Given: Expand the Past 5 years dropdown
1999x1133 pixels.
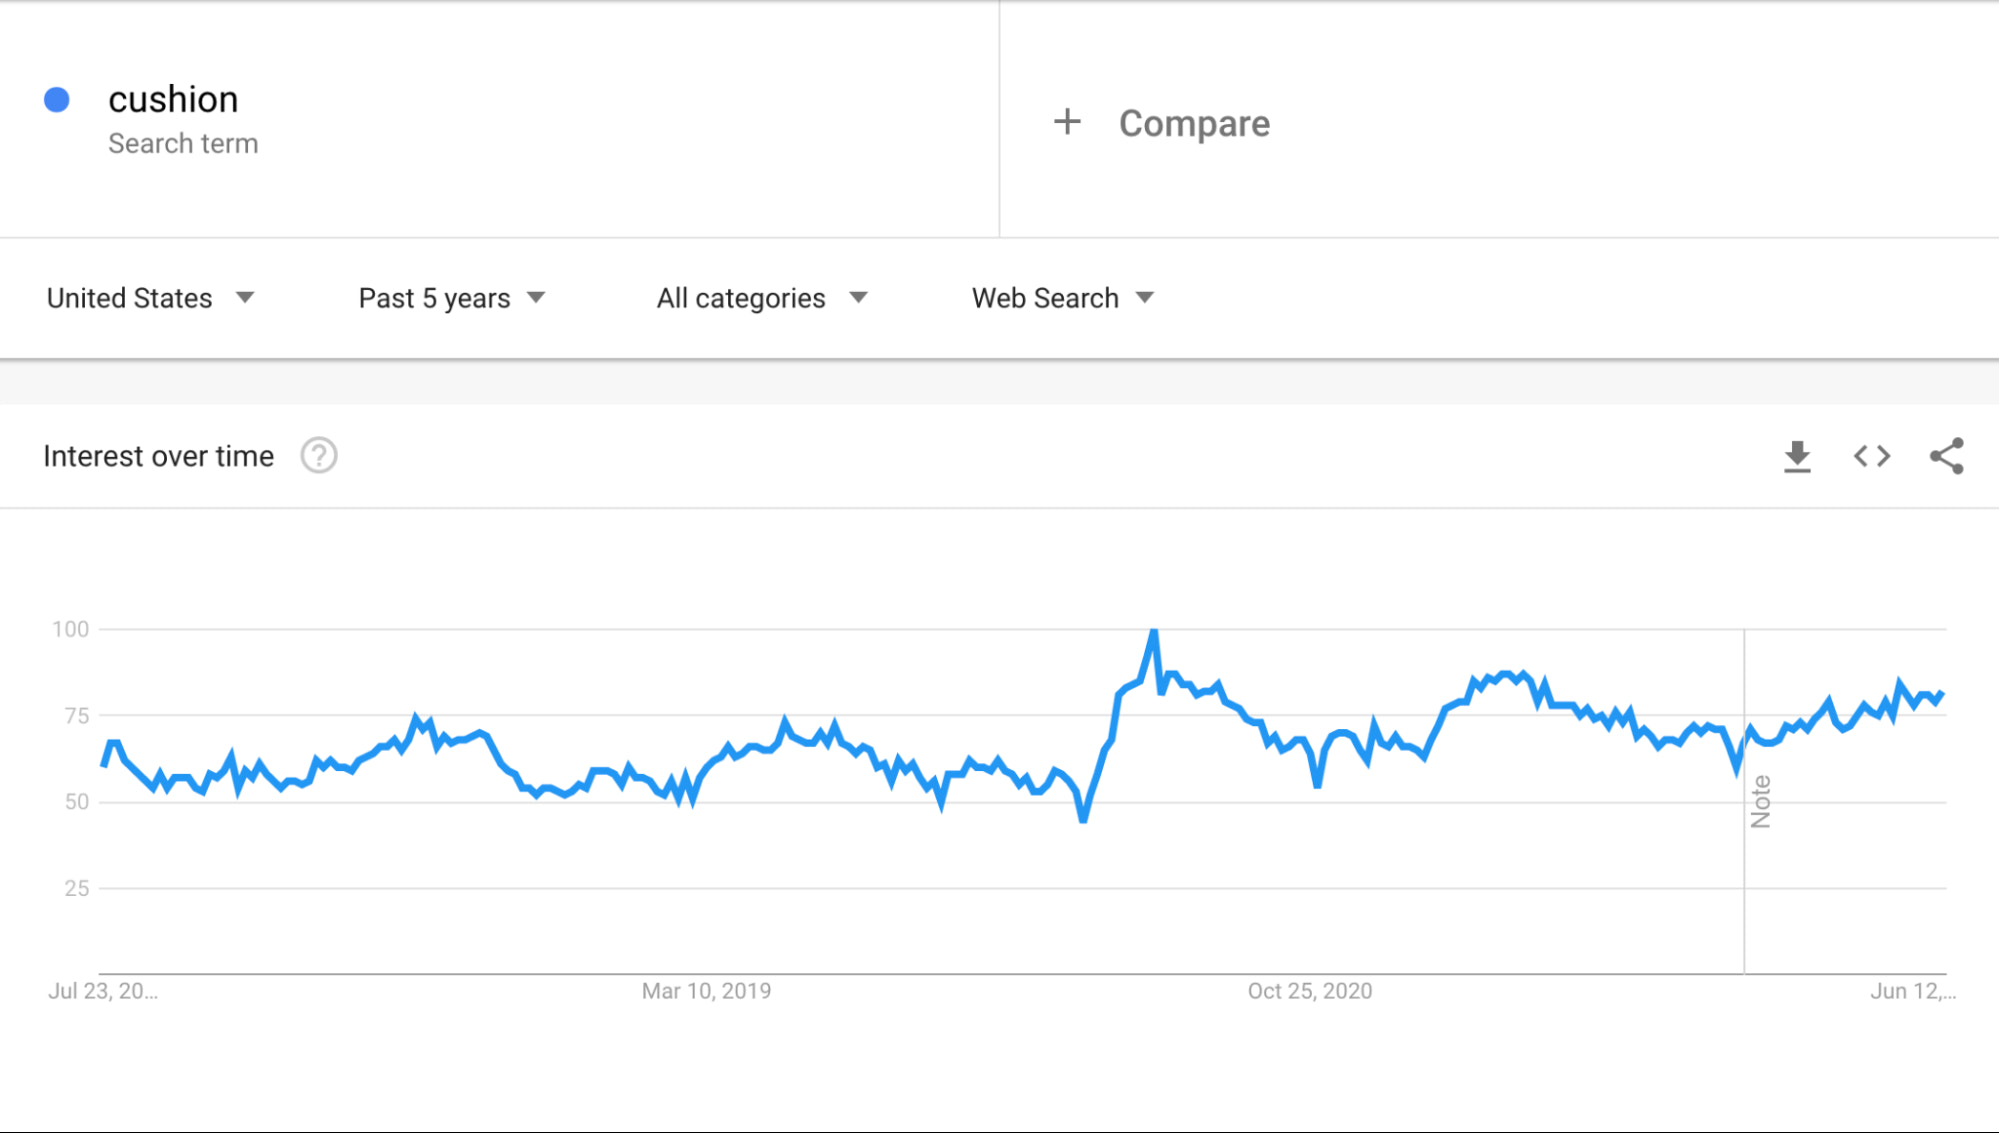Looking at the screenshot, I should click(451, 298).
